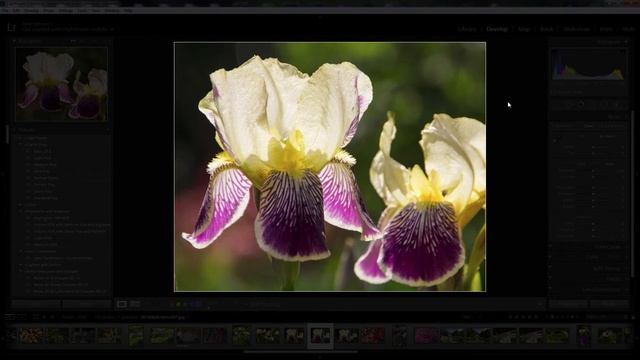Open the Book module
Image resolution: width=640 pixels, height=360 pixels.
click(x=547, y=29)
